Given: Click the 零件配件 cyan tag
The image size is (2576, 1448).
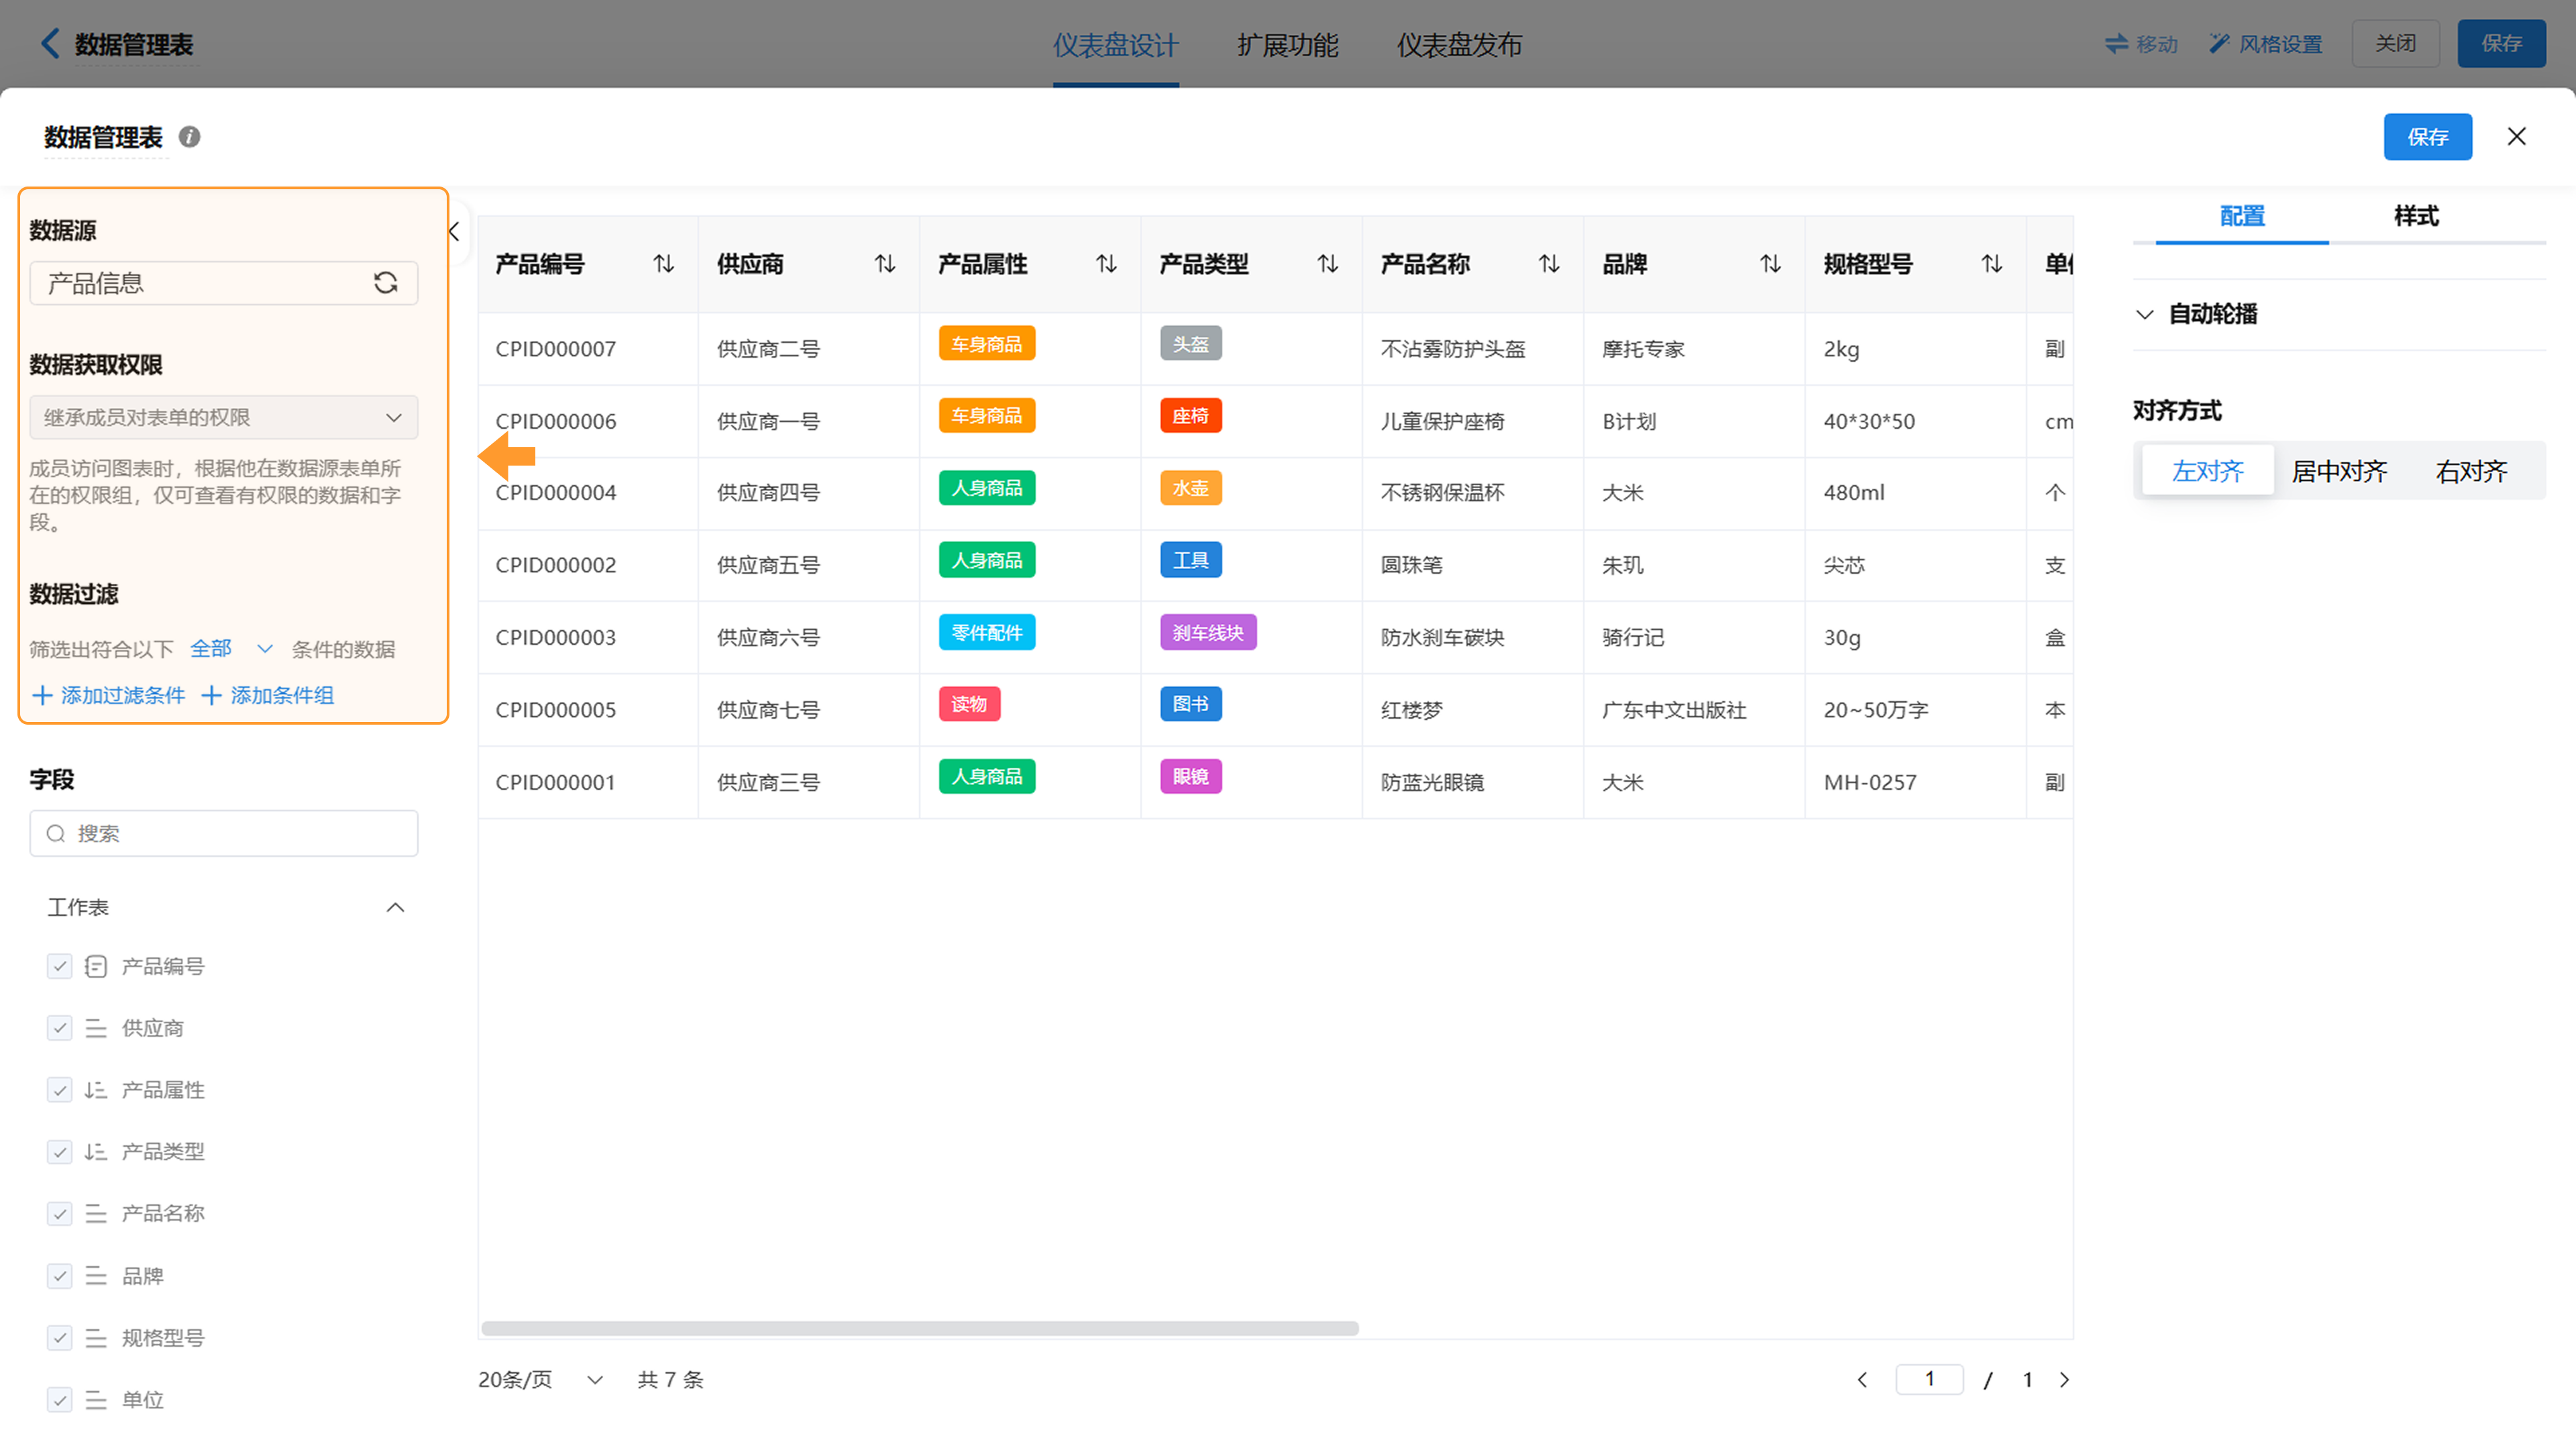Looking at the screenshot, I should 987,633.
